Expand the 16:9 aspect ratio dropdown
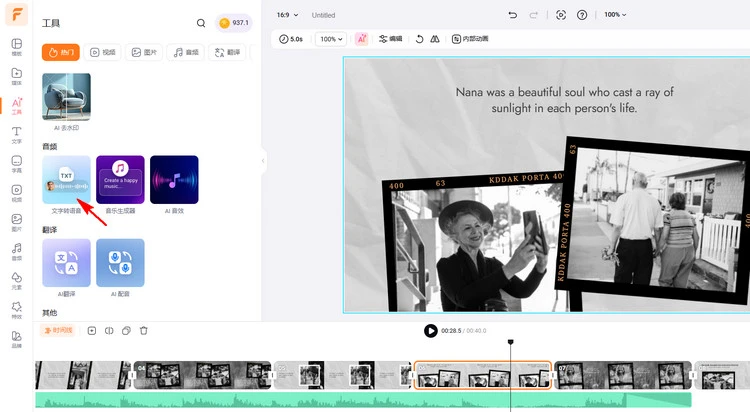Screen dimensions: 750x412 288,15
